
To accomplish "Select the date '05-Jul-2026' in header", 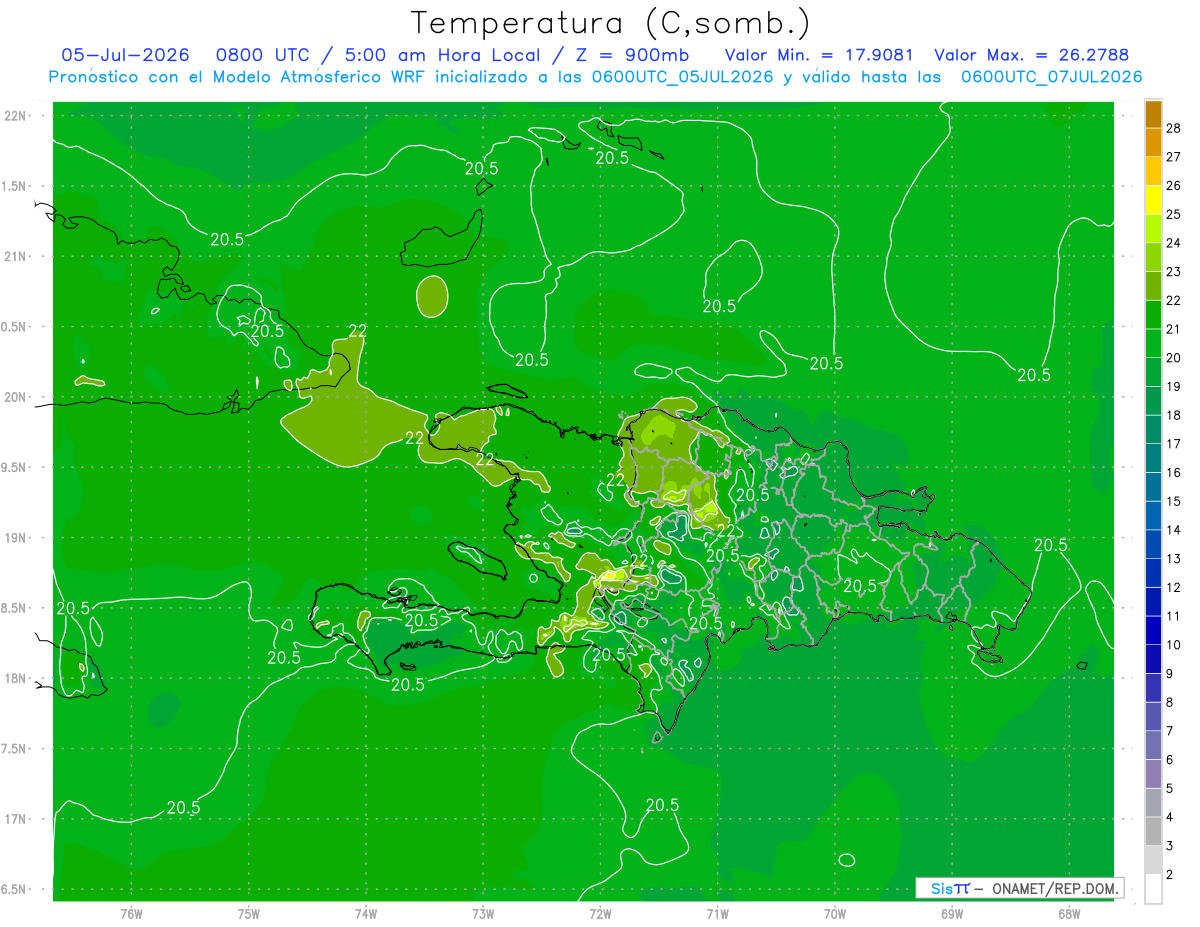I will click(x=125, y=55).
